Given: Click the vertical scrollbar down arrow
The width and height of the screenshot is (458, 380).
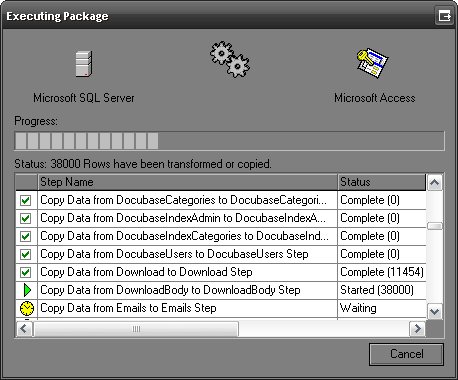Looking at the screenshot, I should (435, 312).
